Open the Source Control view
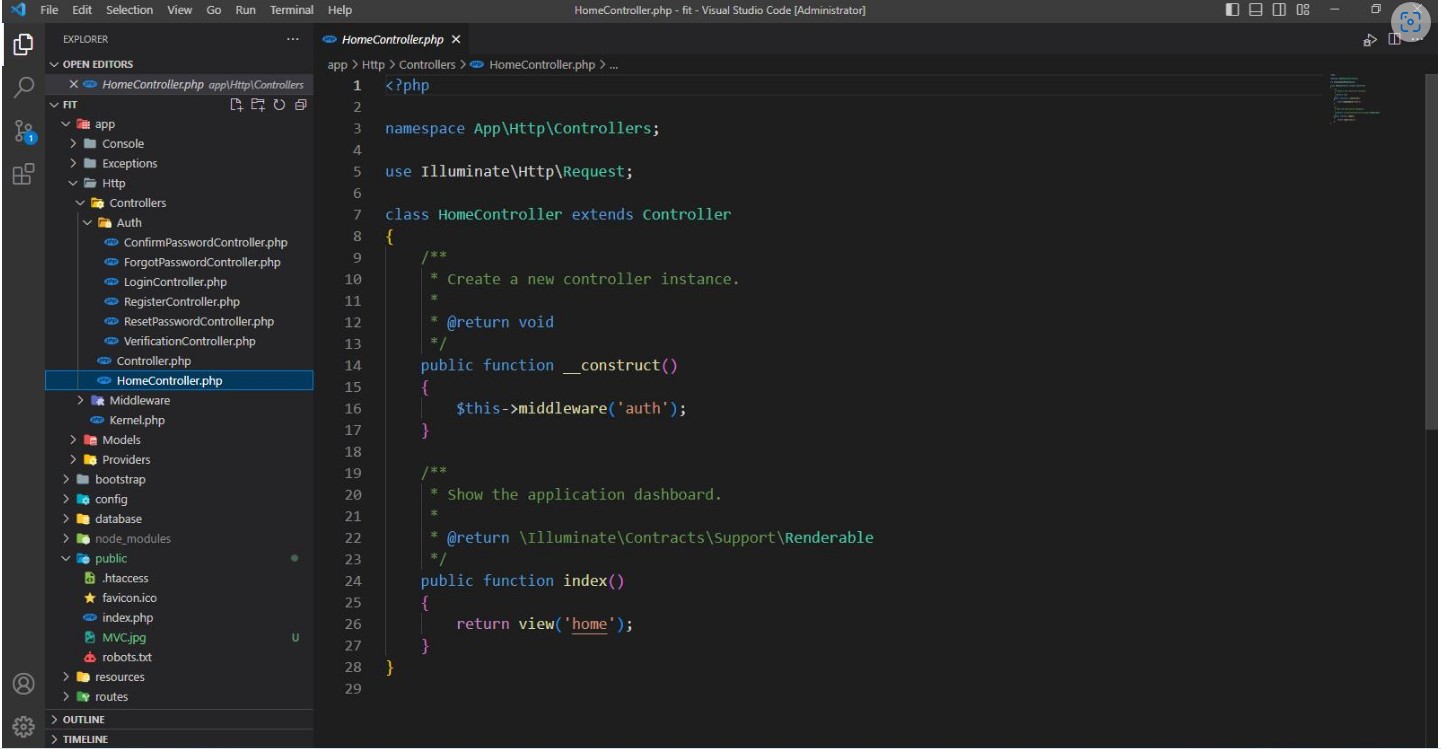 click(x=23, y=131)
